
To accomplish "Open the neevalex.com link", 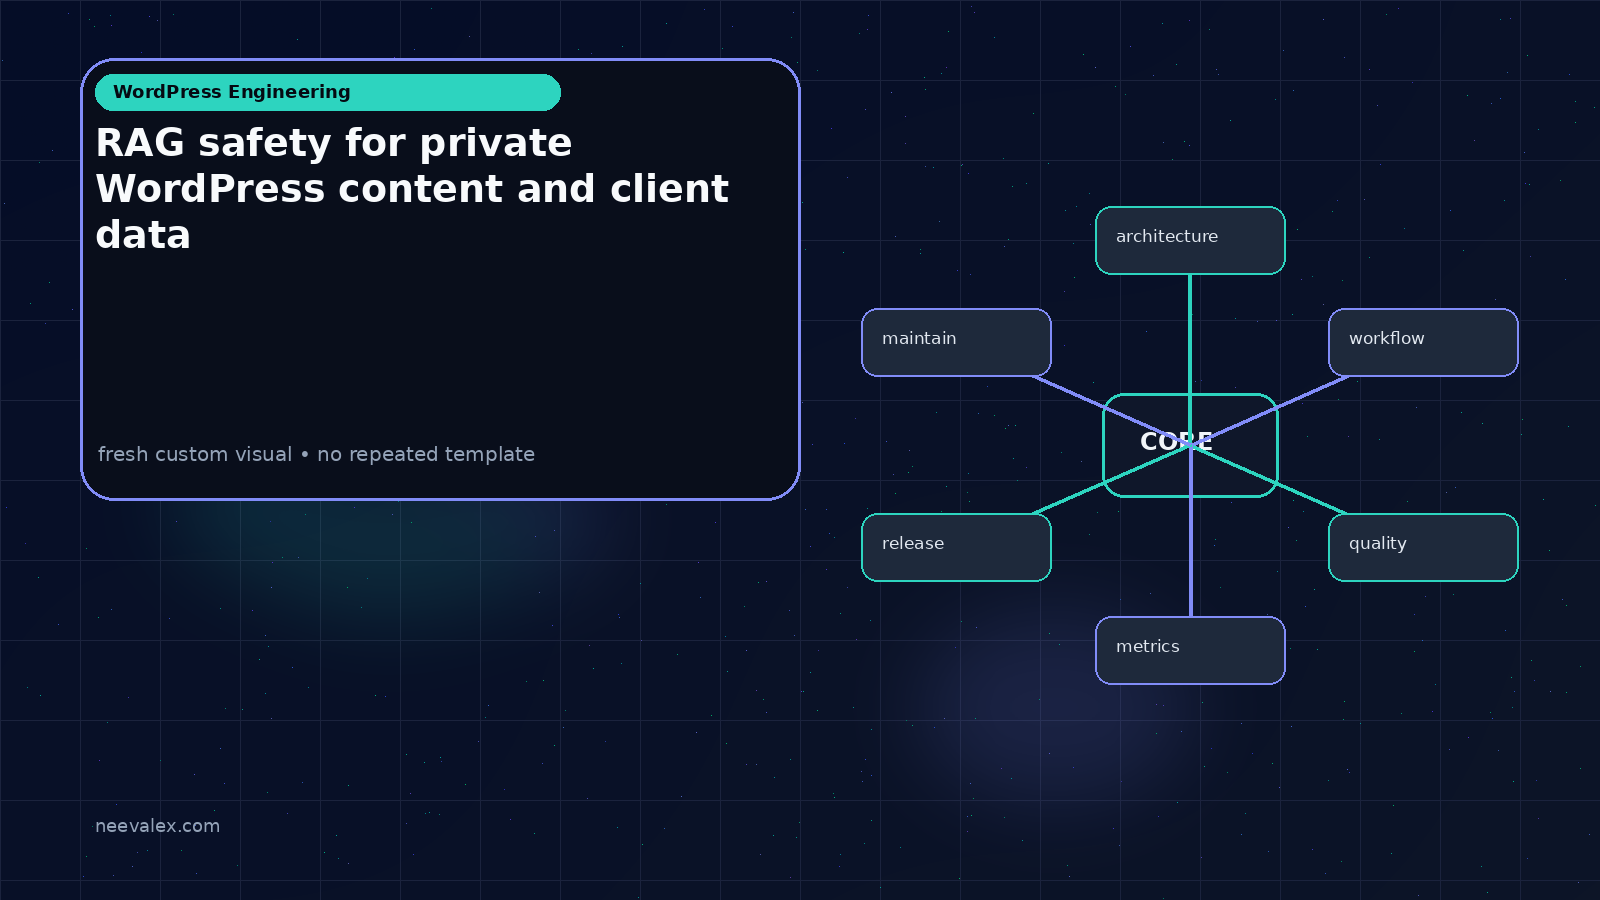I will [157, 826].
